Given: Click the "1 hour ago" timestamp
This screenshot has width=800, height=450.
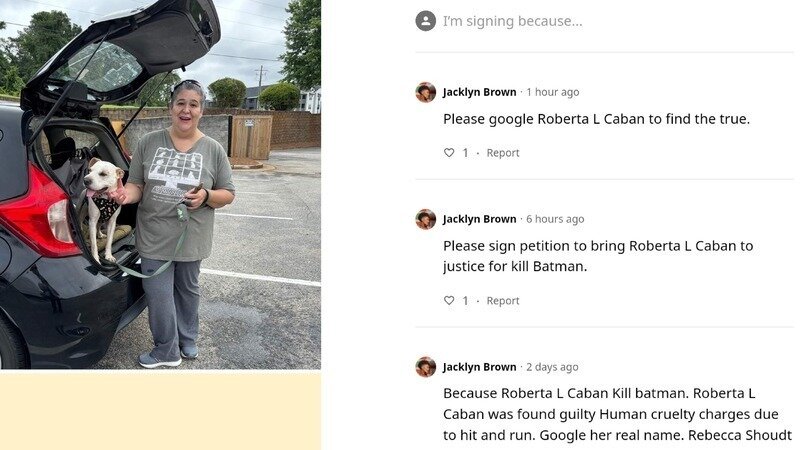Looking at the screenshot, I should click(x=553, y=92).
